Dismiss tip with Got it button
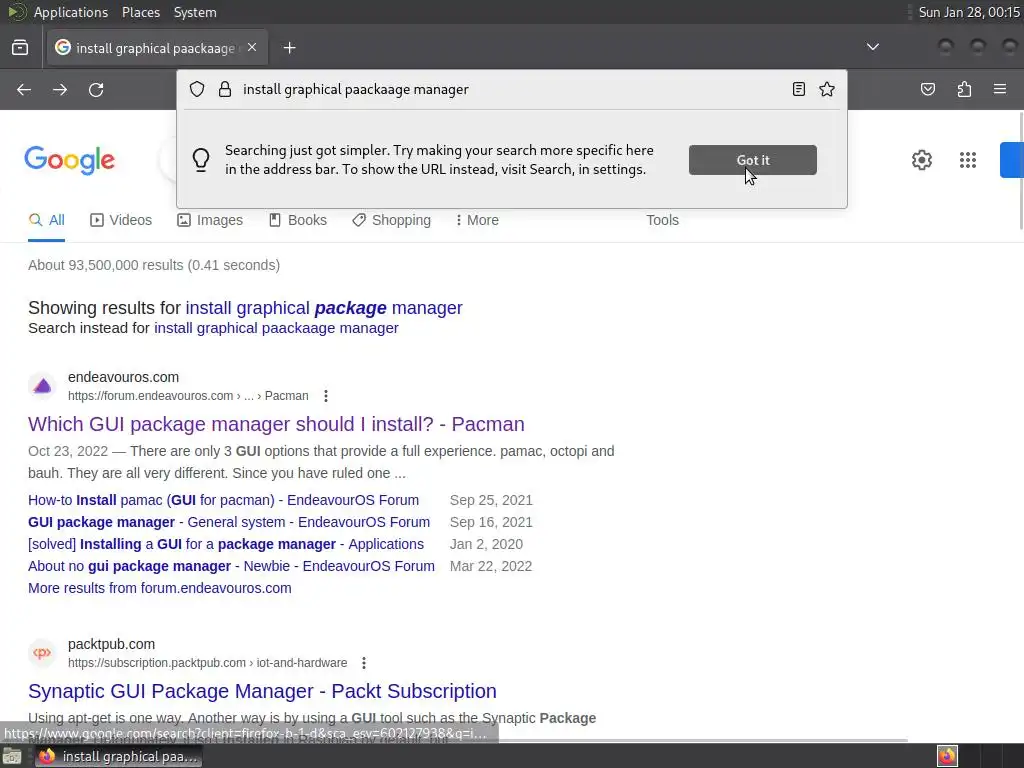Viewport: 1024px width, 768px height. (752, 160)
